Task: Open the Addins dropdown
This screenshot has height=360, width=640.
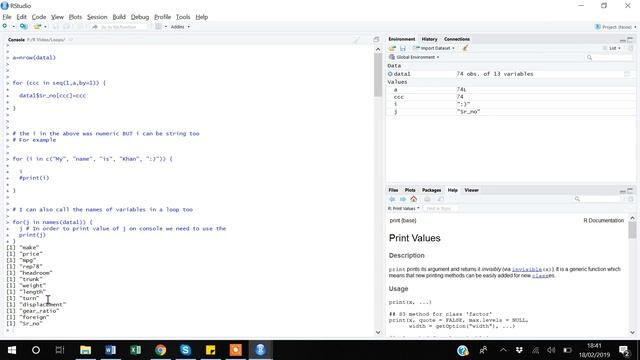Action: (x=180, y=27)
